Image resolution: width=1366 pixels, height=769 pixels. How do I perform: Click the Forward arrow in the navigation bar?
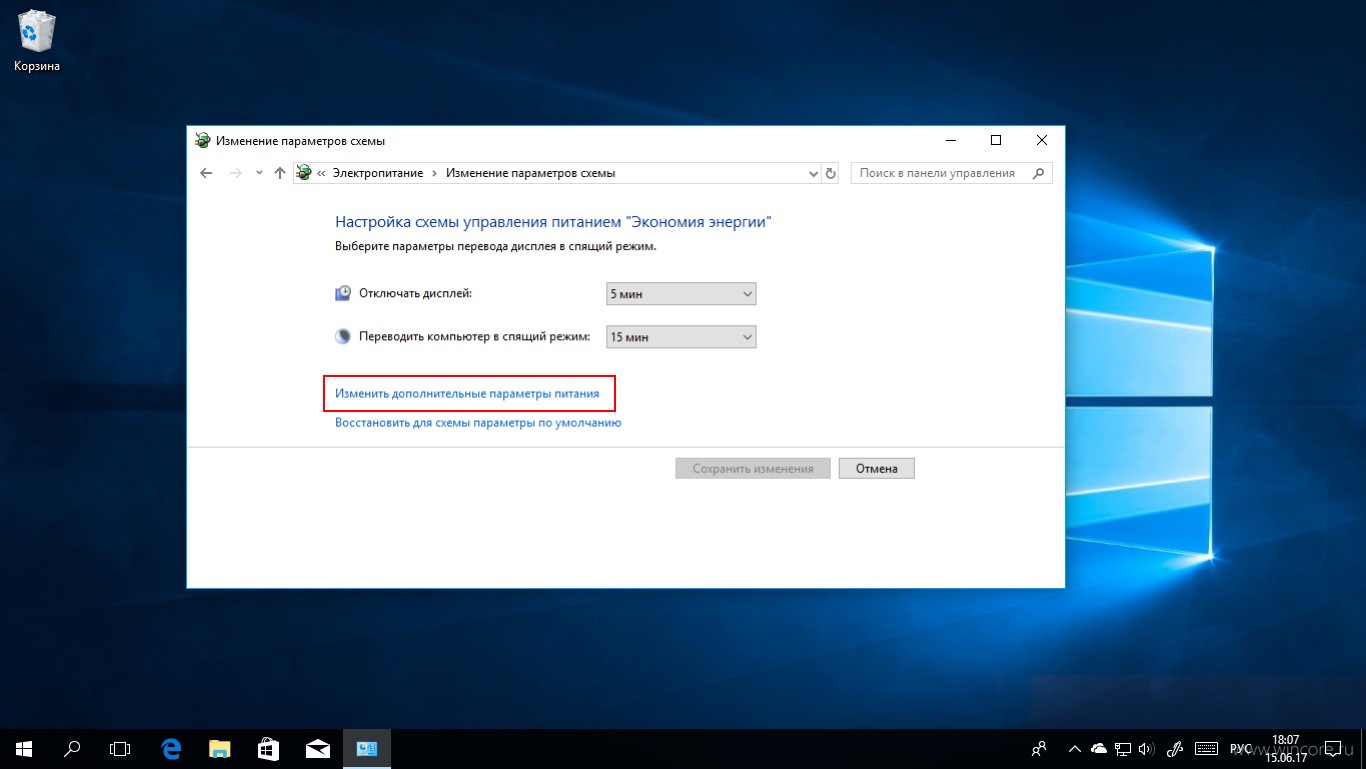(x=236, y=173)
